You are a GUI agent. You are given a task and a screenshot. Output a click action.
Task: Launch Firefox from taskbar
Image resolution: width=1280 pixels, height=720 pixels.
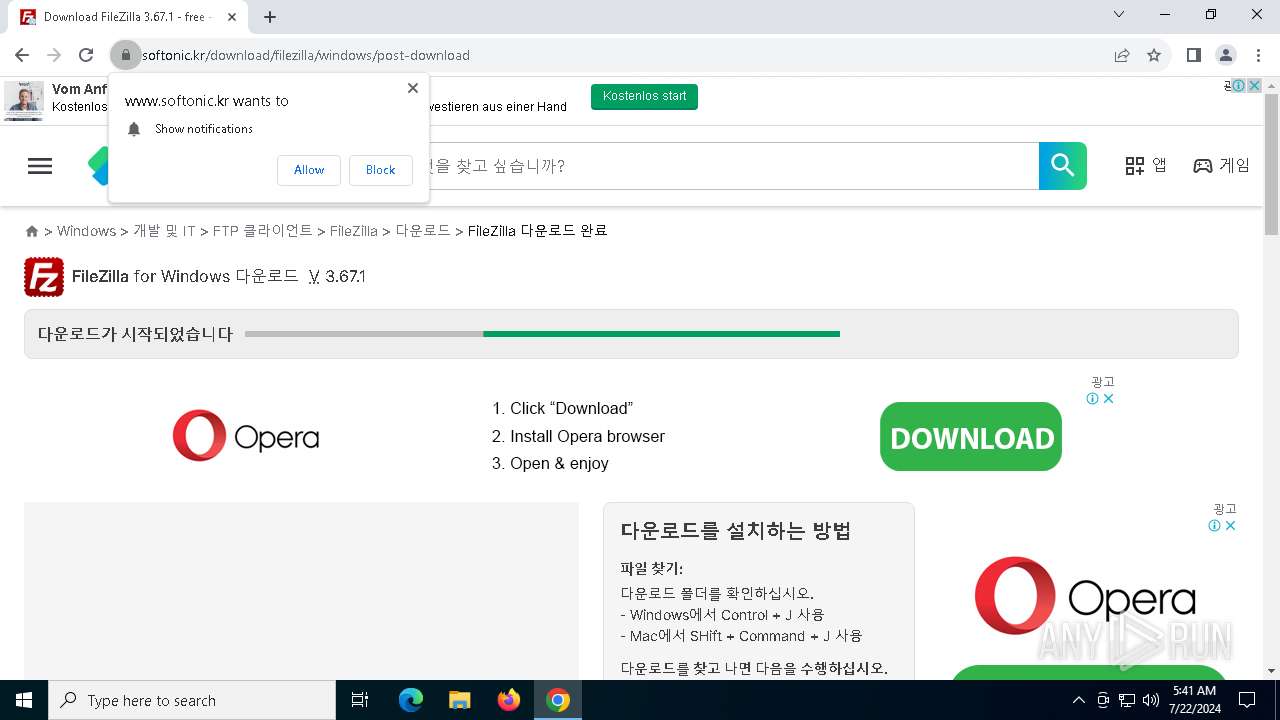[x=509, y=700]
